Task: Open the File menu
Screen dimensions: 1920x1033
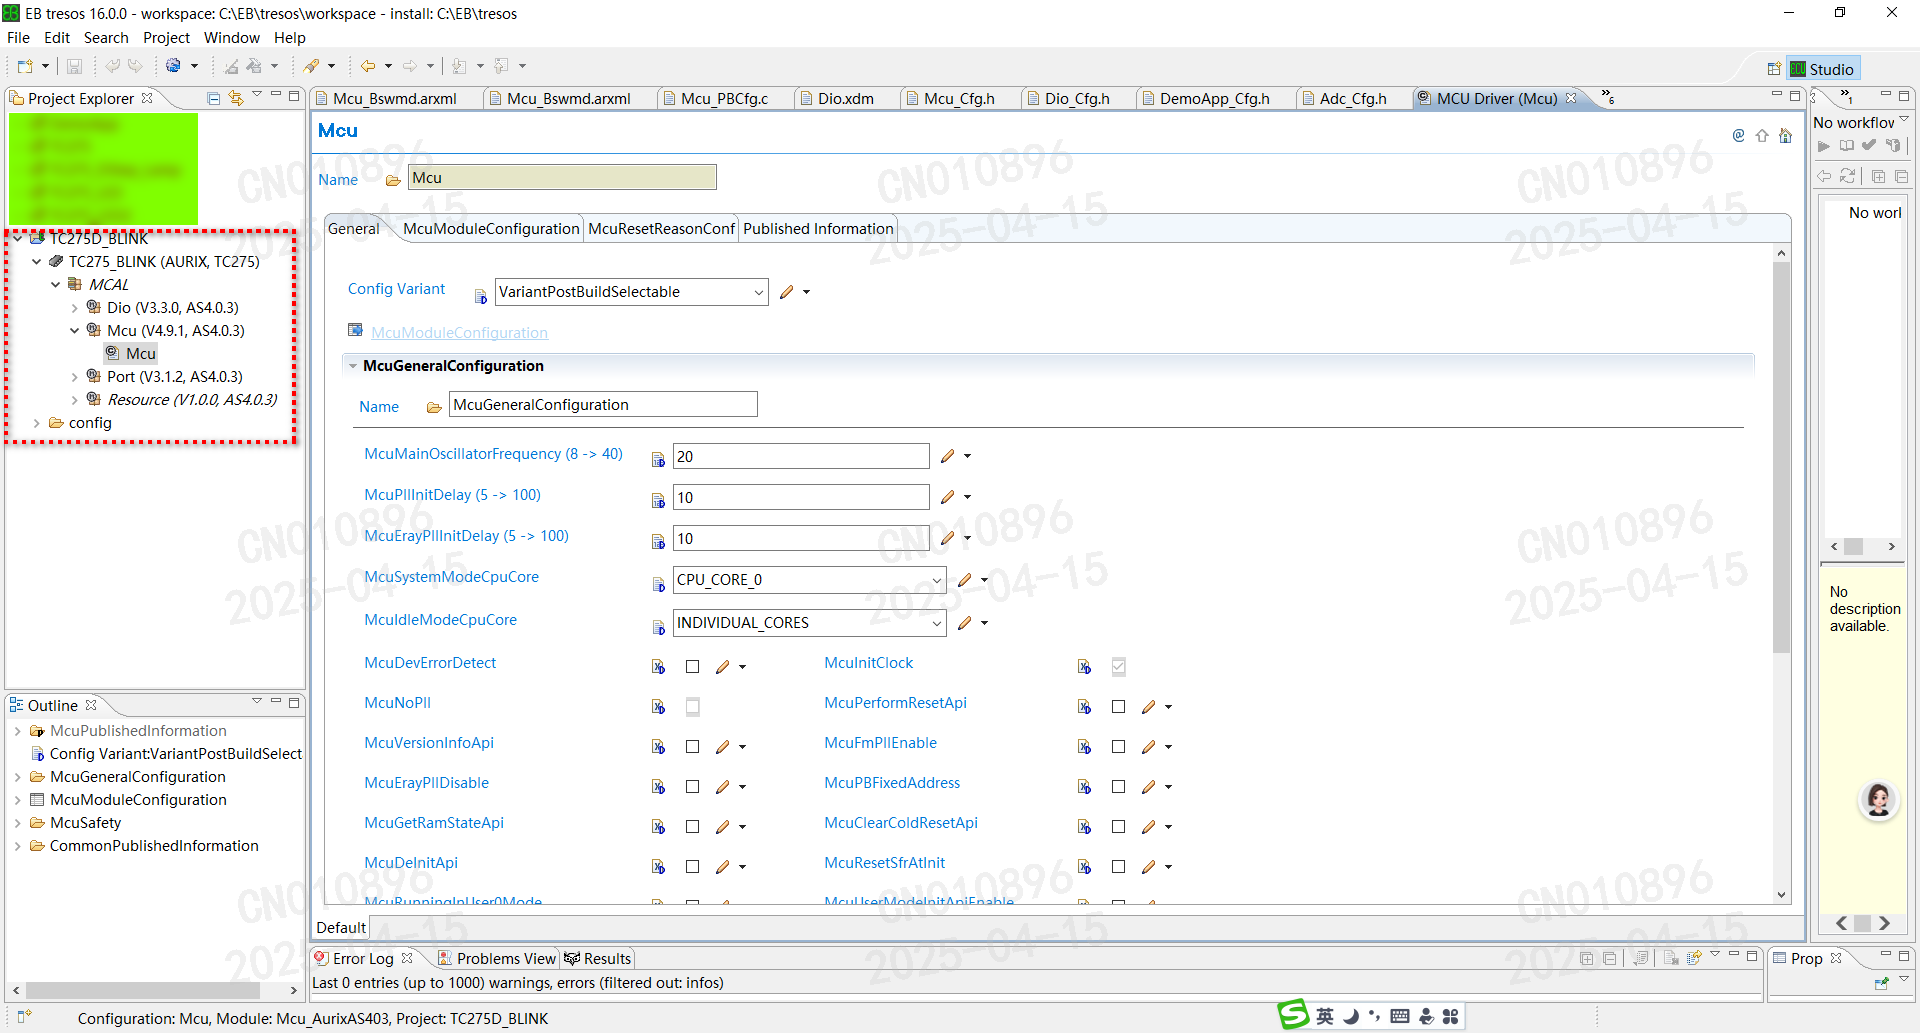Action: click(18, 38)
